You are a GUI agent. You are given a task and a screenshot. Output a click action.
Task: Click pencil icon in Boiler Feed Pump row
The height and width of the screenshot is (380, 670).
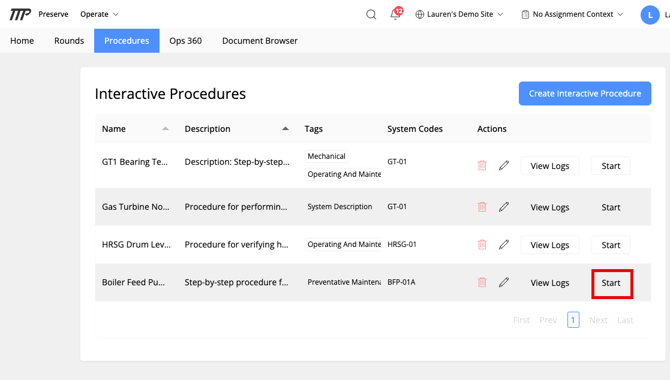click(504, 282)
